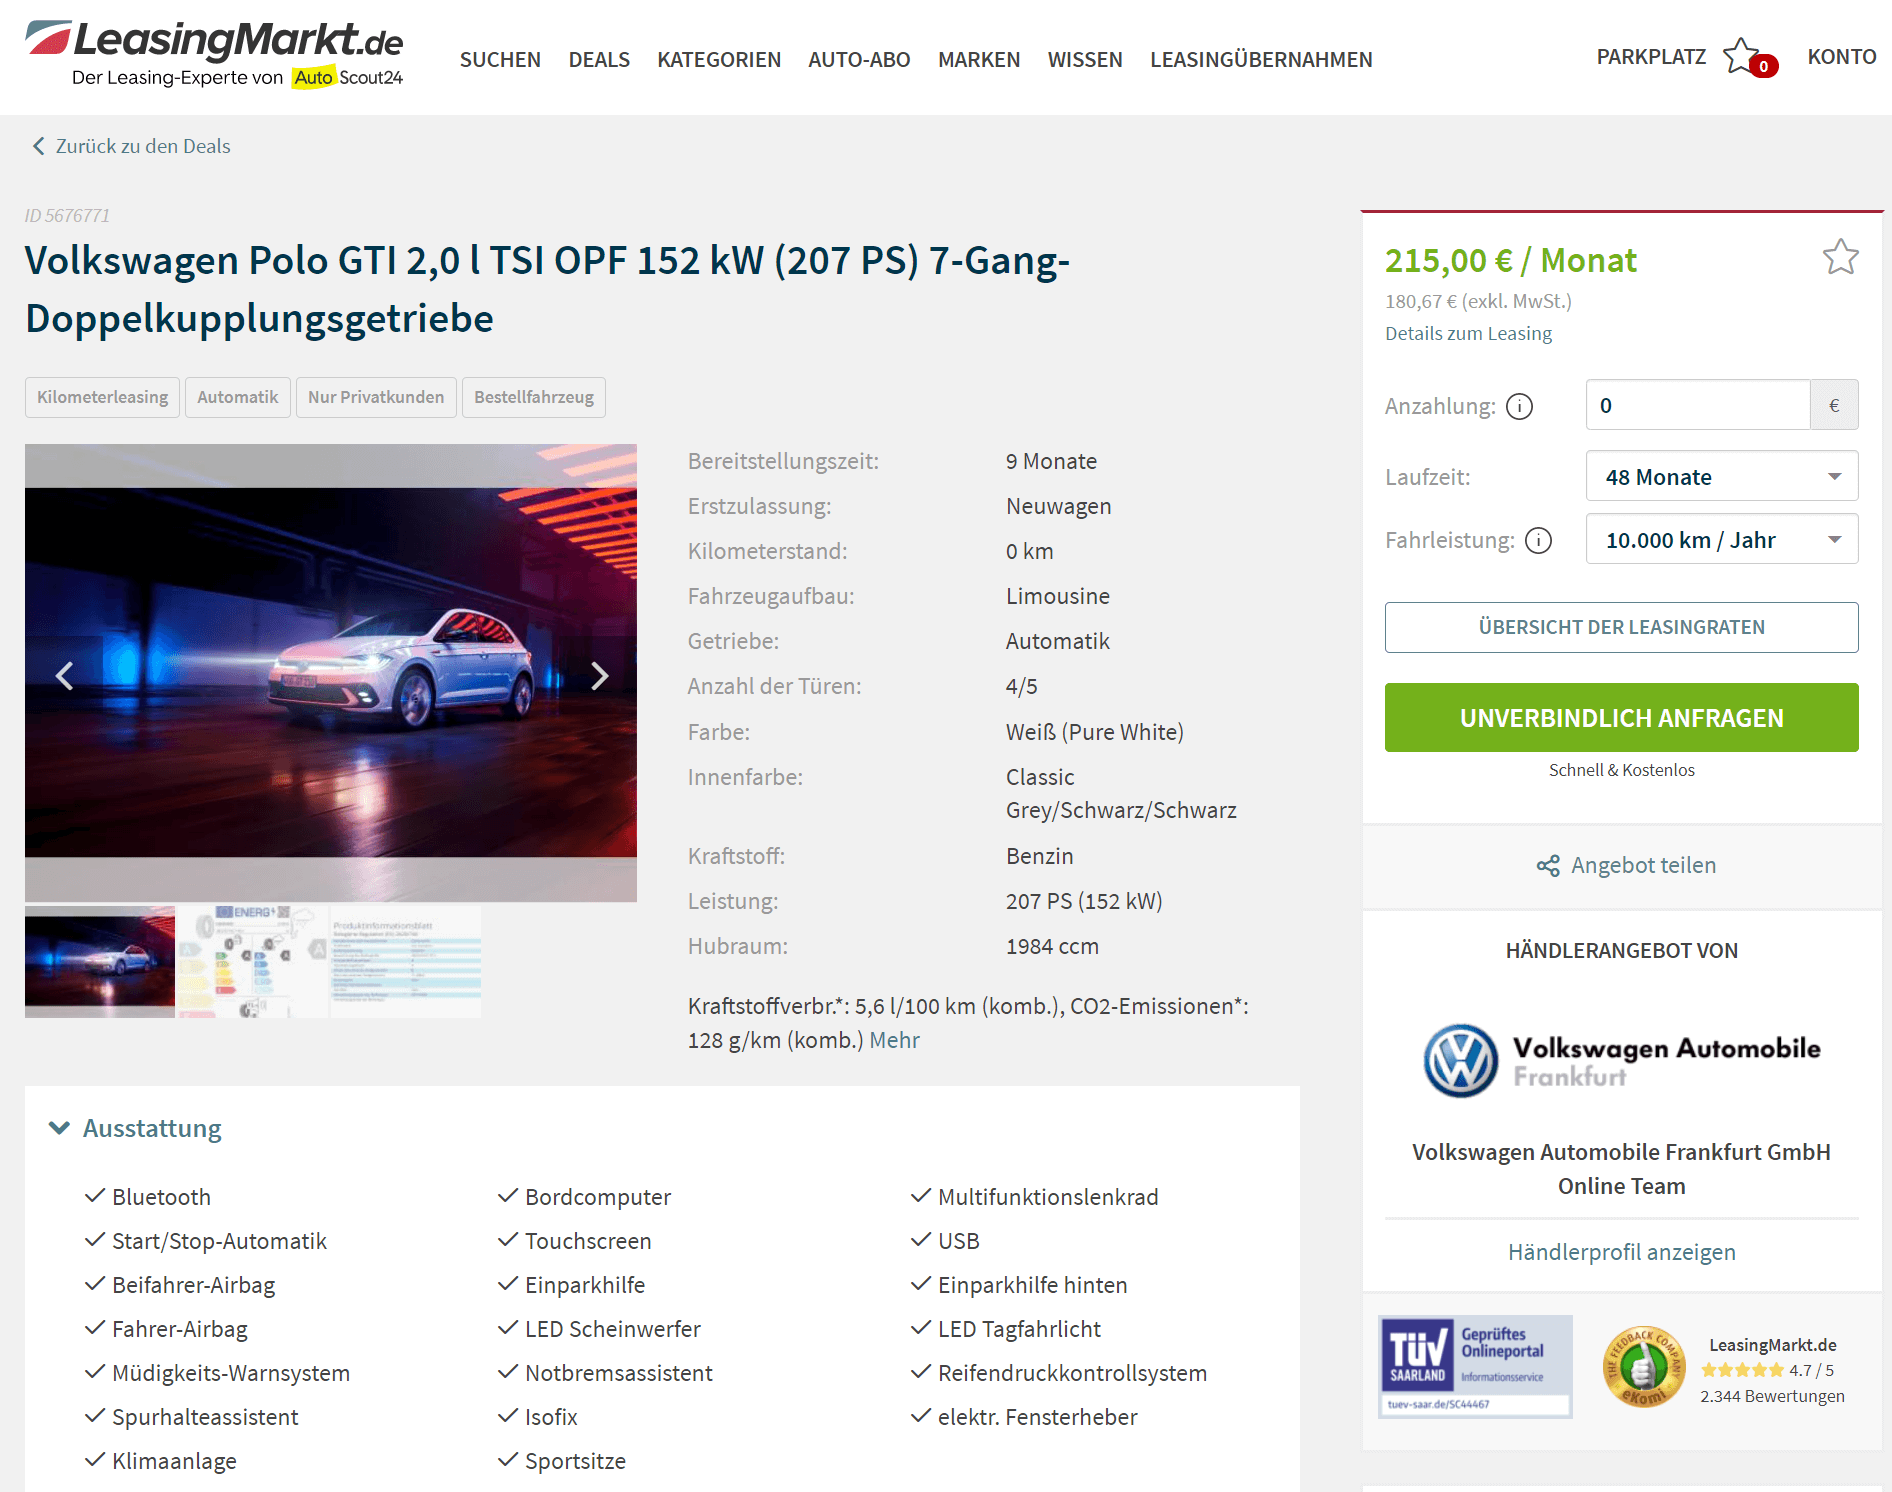Click the euro symbol in Anzahlung field
1892x1492 pixels.
(x=1834, y=405)
